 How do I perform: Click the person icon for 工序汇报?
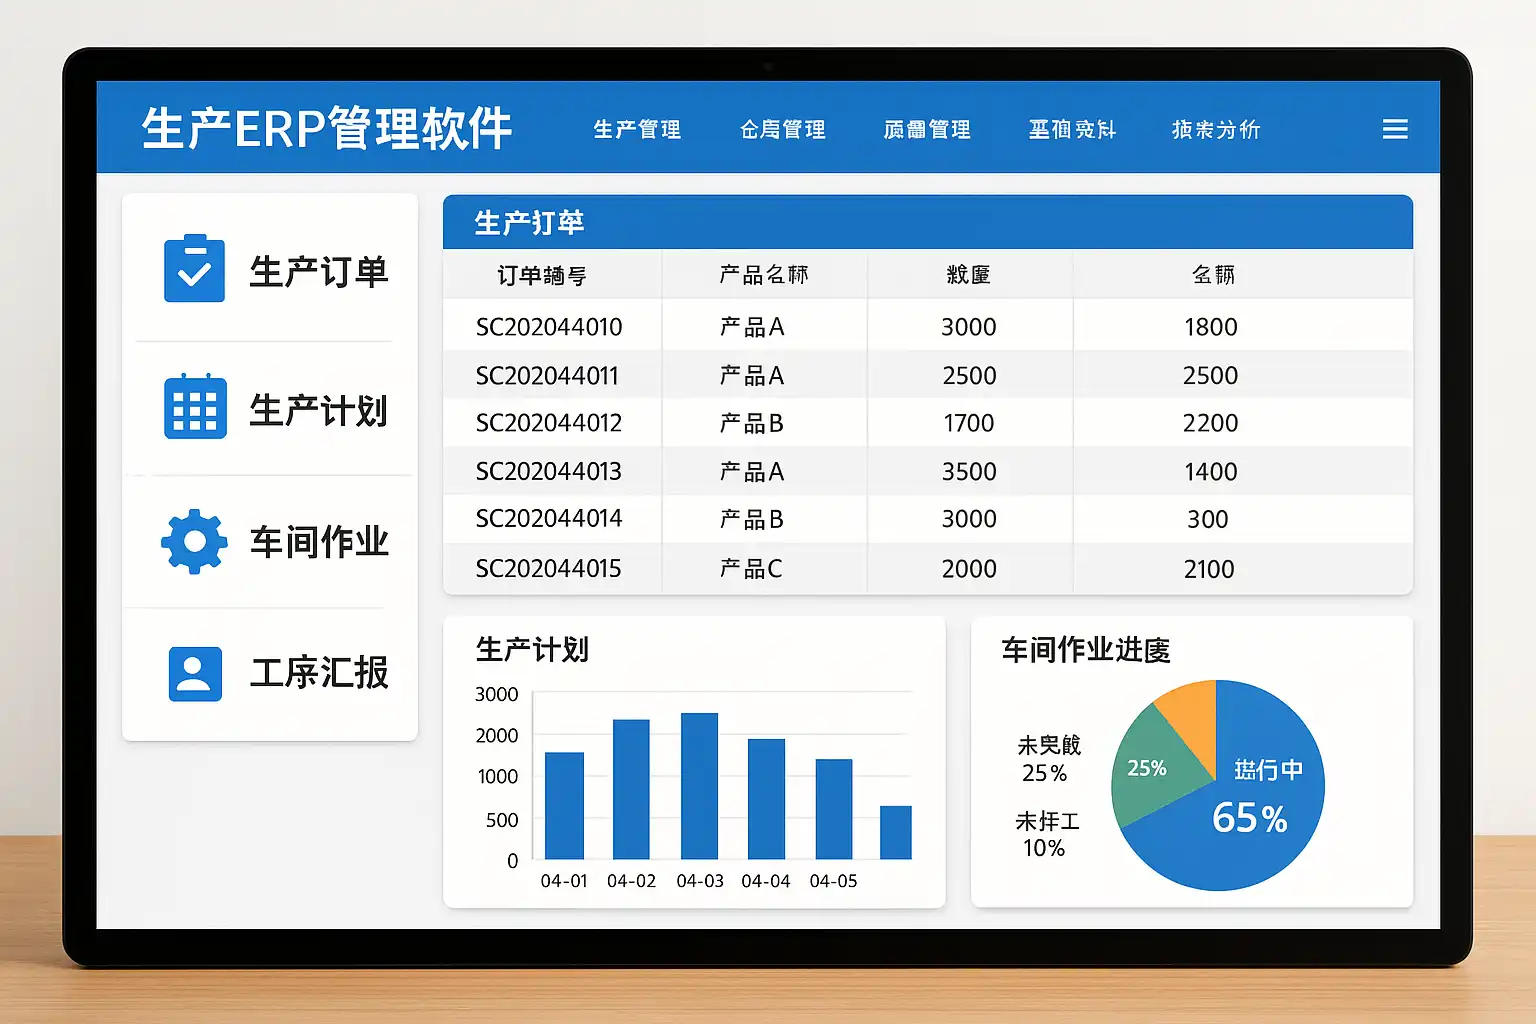coord(195,674)
